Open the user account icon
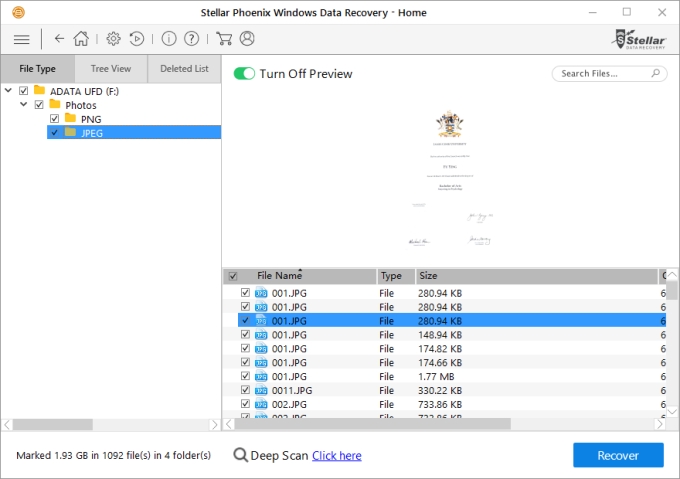The height and width of the screenshot is (479, 680). point(247,39)
